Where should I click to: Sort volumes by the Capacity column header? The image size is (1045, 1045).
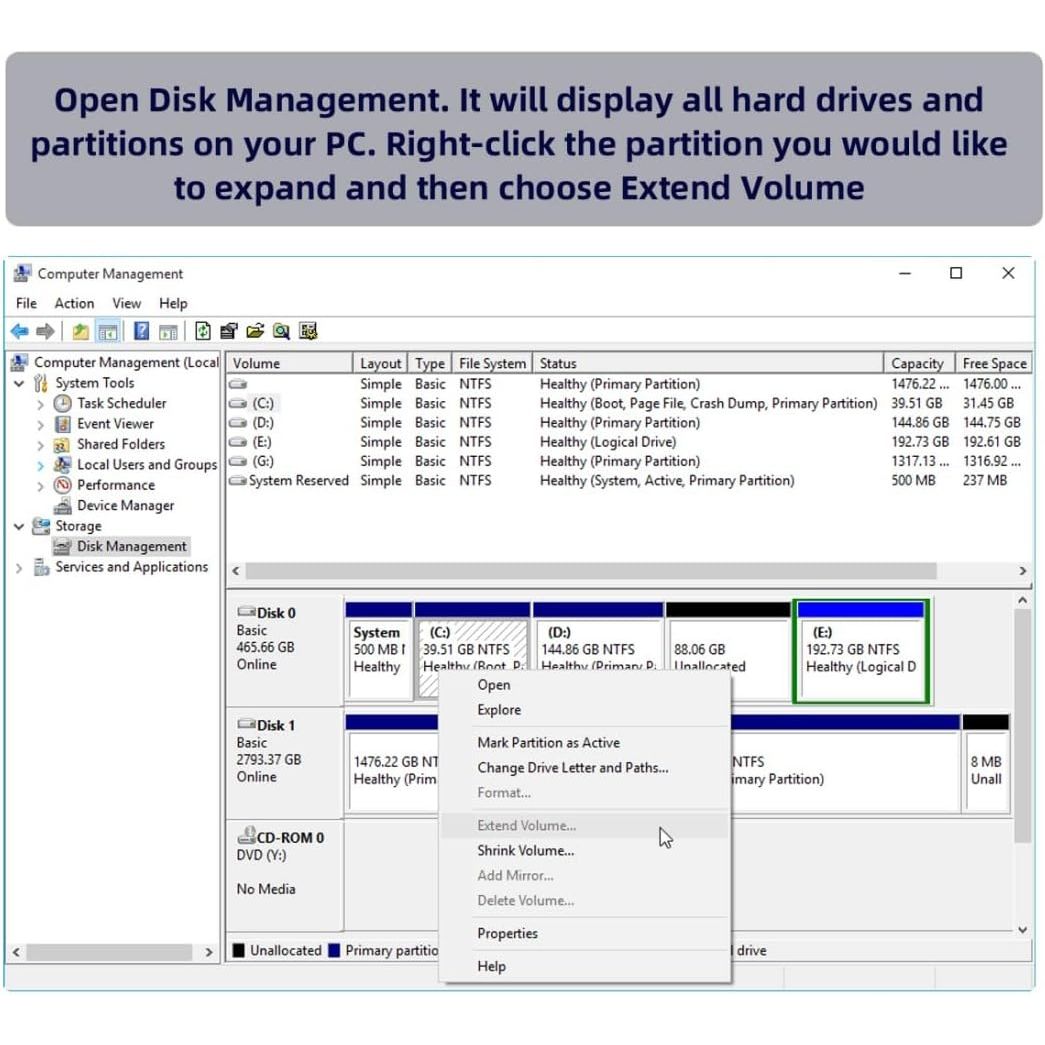pyautogui.click(x=916, y=363)
